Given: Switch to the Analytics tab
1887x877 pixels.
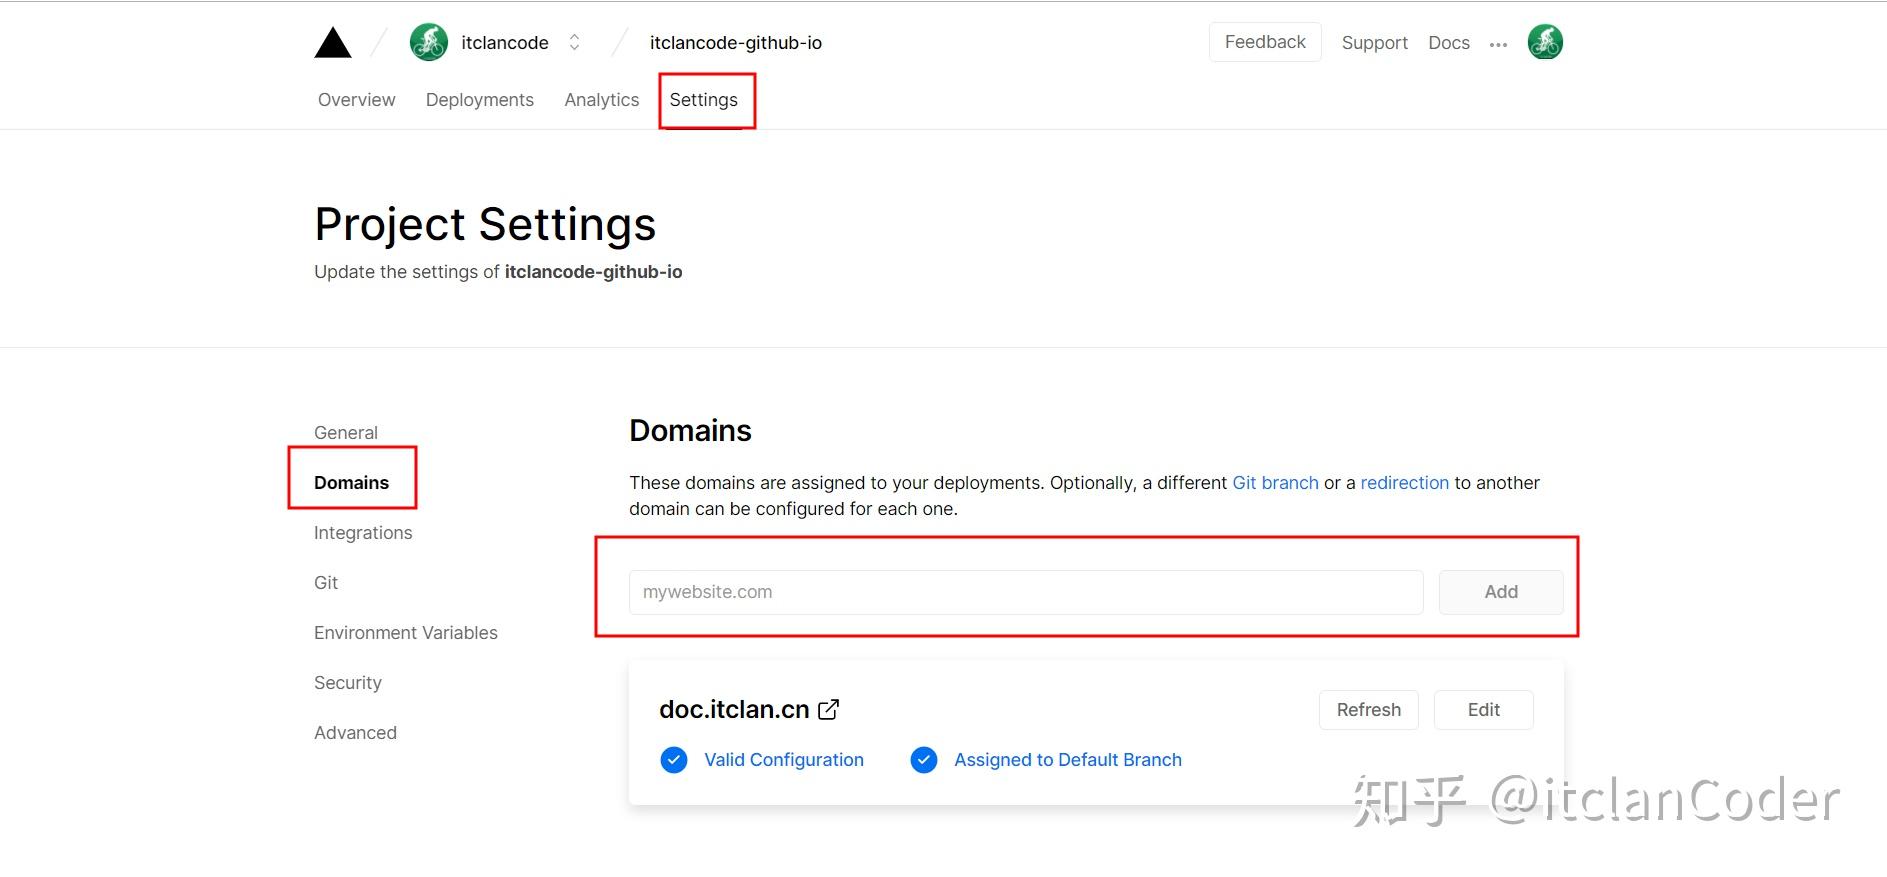Looking at the screenshot, I should coord(602,100).
